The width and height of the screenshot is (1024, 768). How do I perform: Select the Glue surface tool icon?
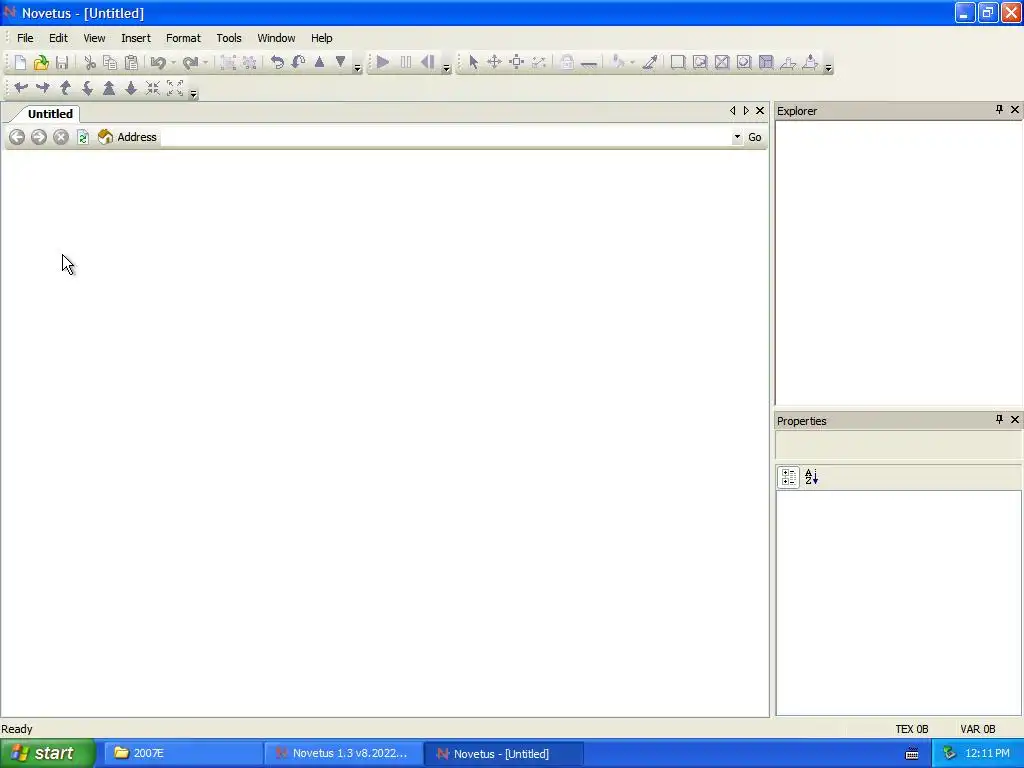700,63
